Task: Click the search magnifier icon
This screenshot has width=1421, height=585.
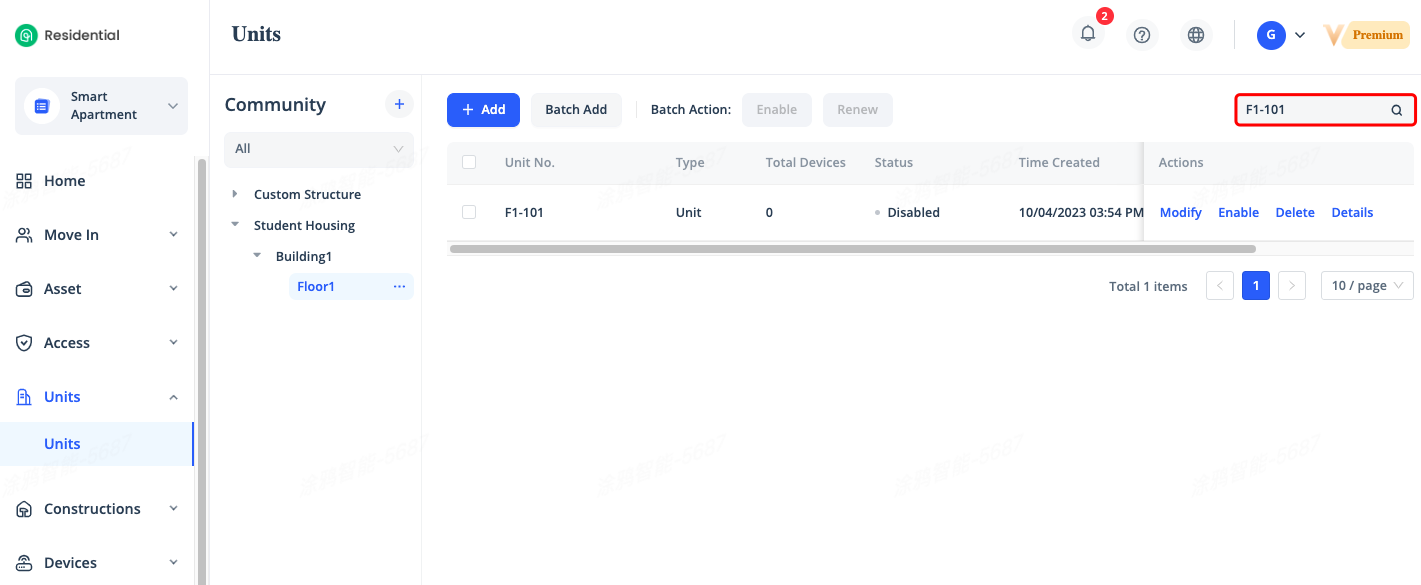Action: point(1396,110)
